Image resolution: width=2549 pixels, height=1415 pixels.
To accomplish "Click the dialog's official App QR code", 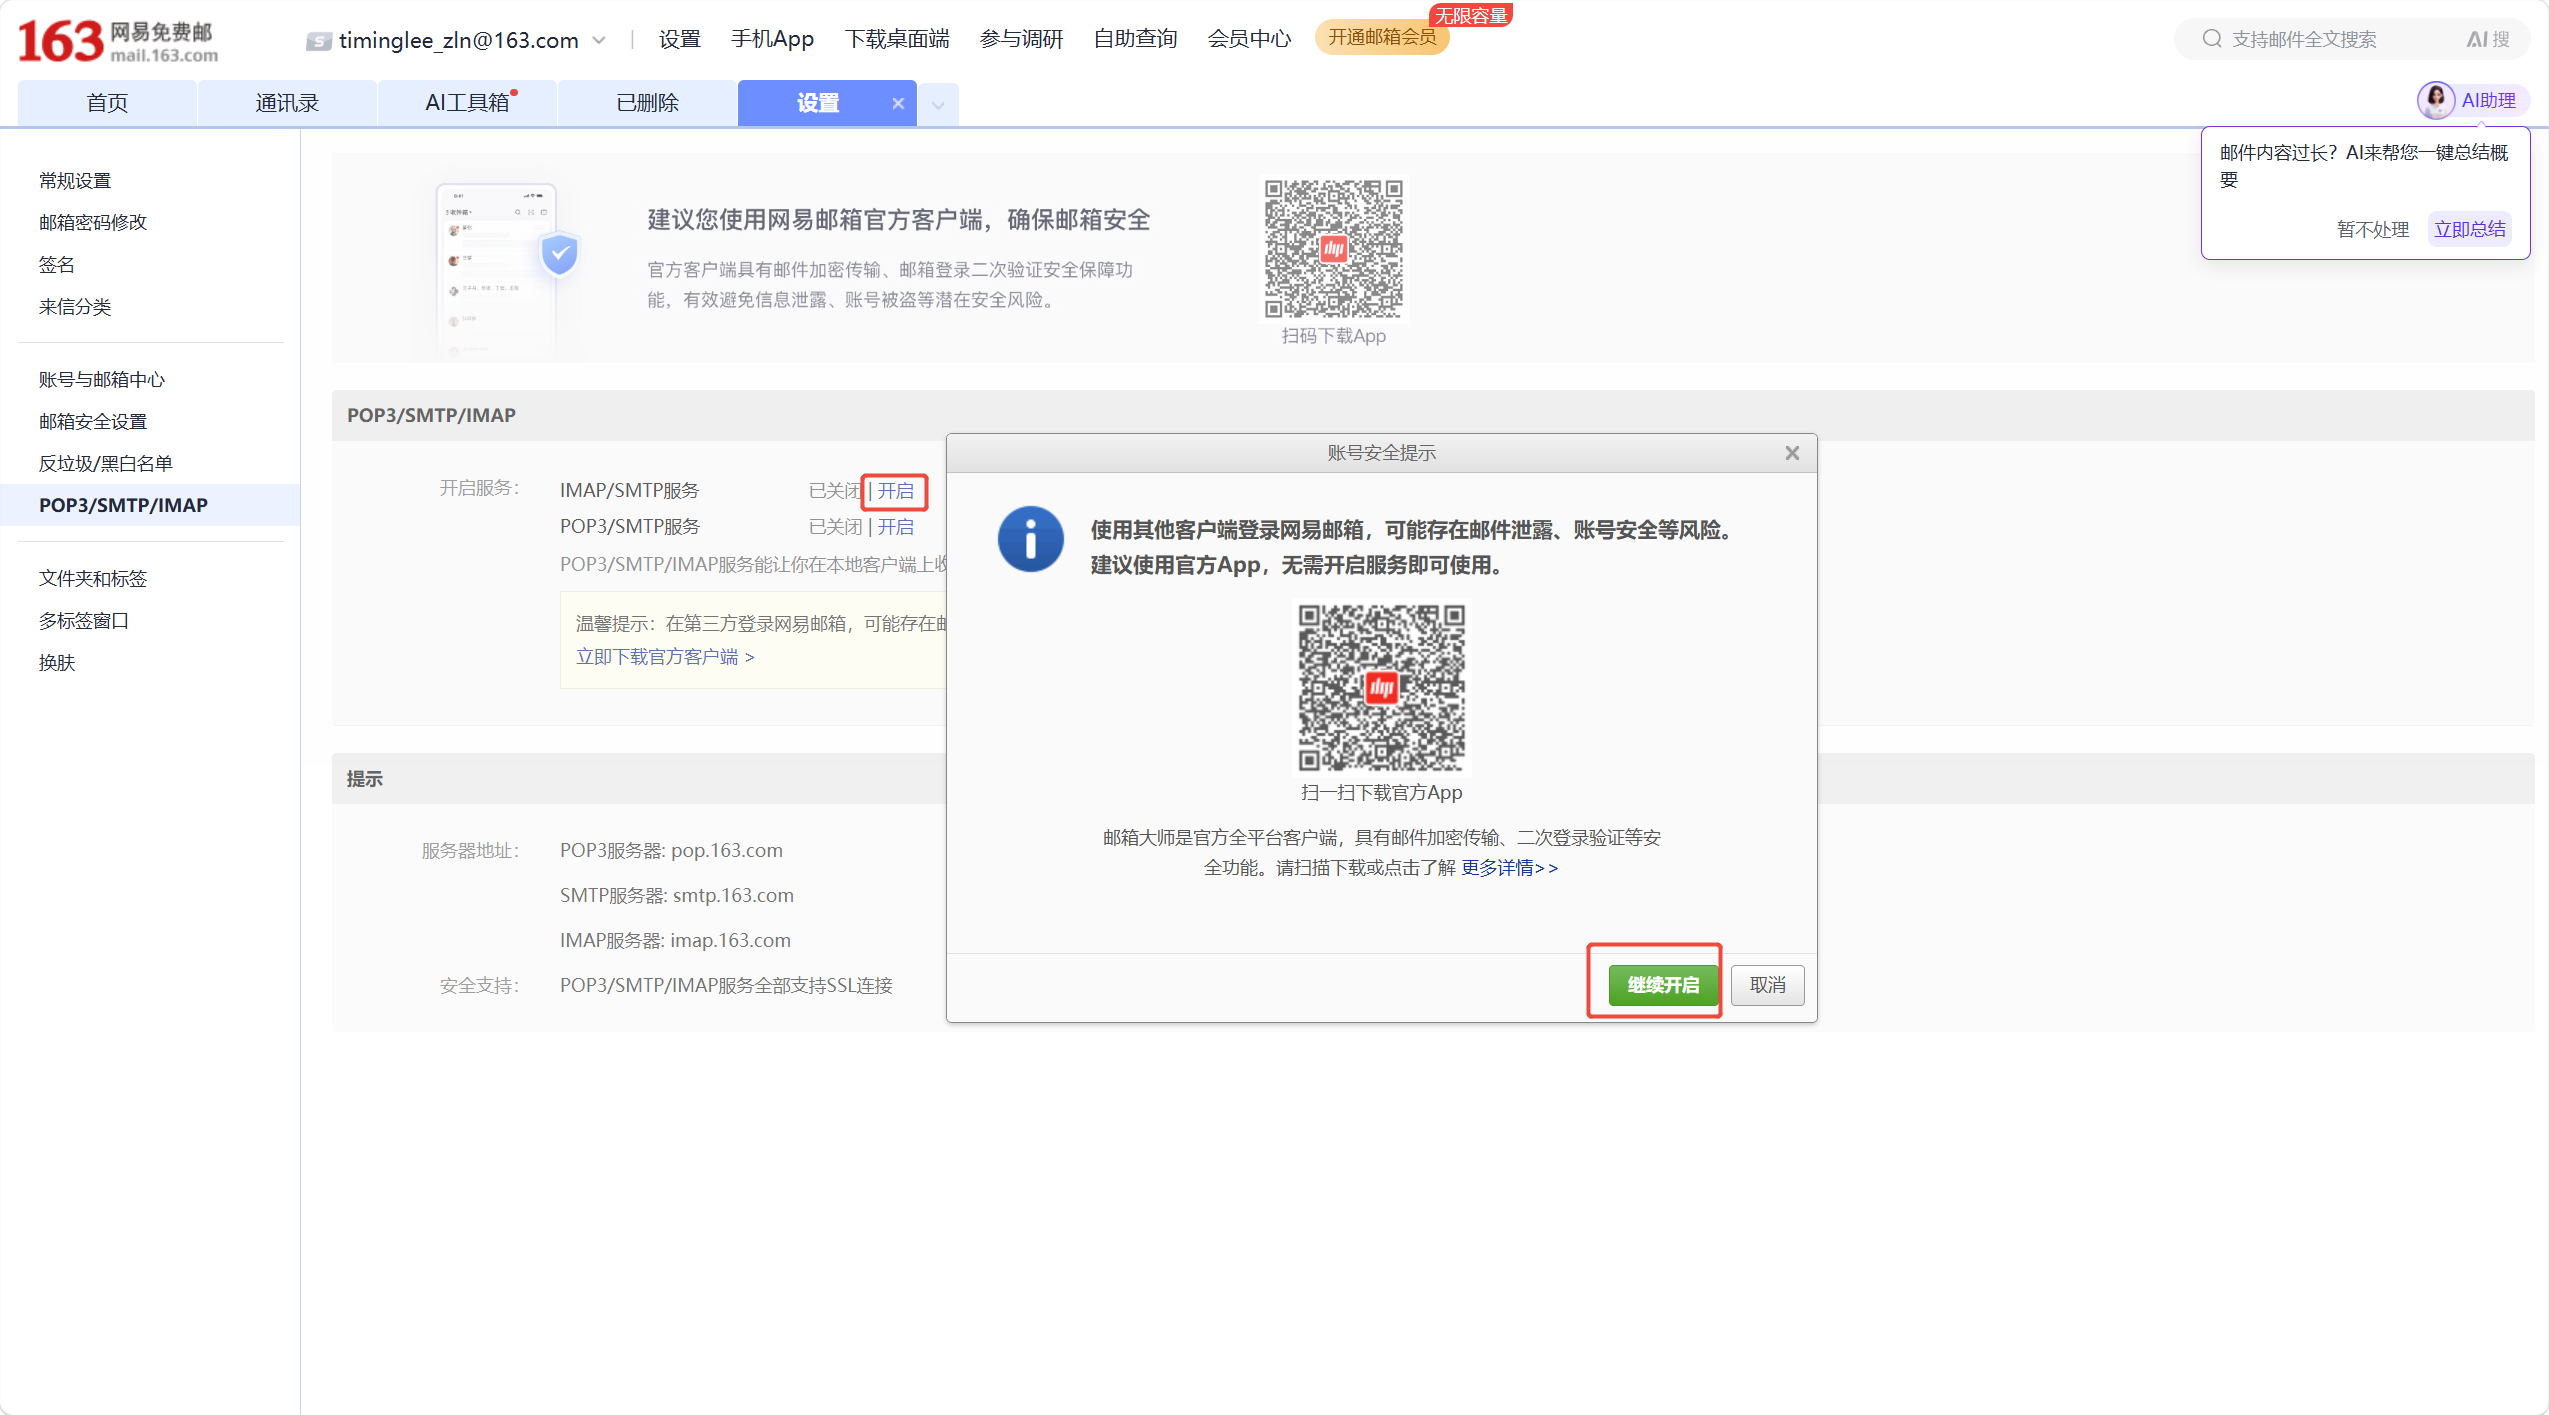I will 1381,687.
